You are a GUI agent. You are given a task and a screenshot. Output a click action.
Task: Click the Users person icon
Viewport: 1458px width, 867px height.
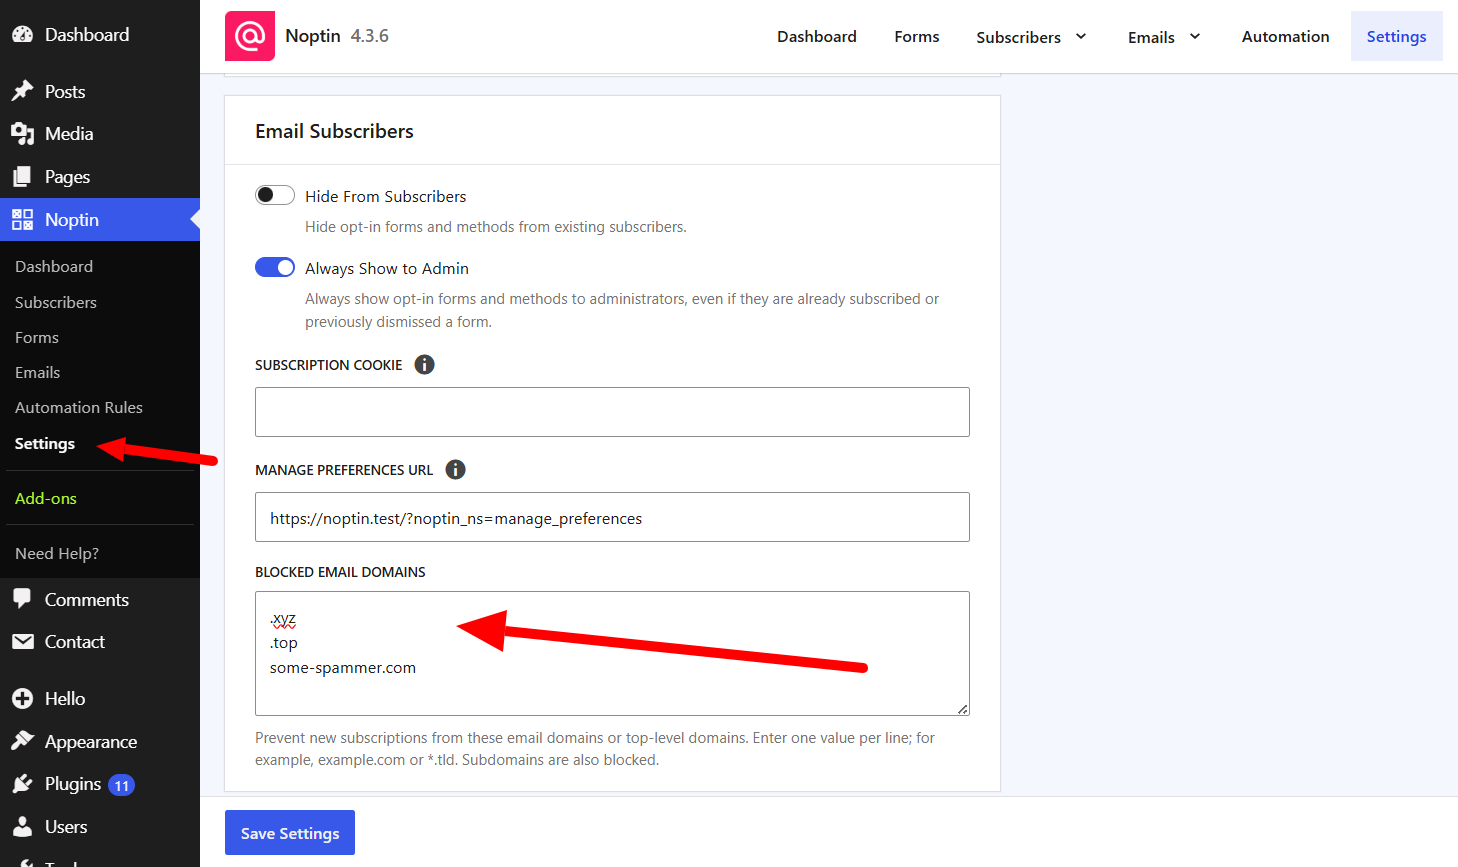(x=22, y=827)
